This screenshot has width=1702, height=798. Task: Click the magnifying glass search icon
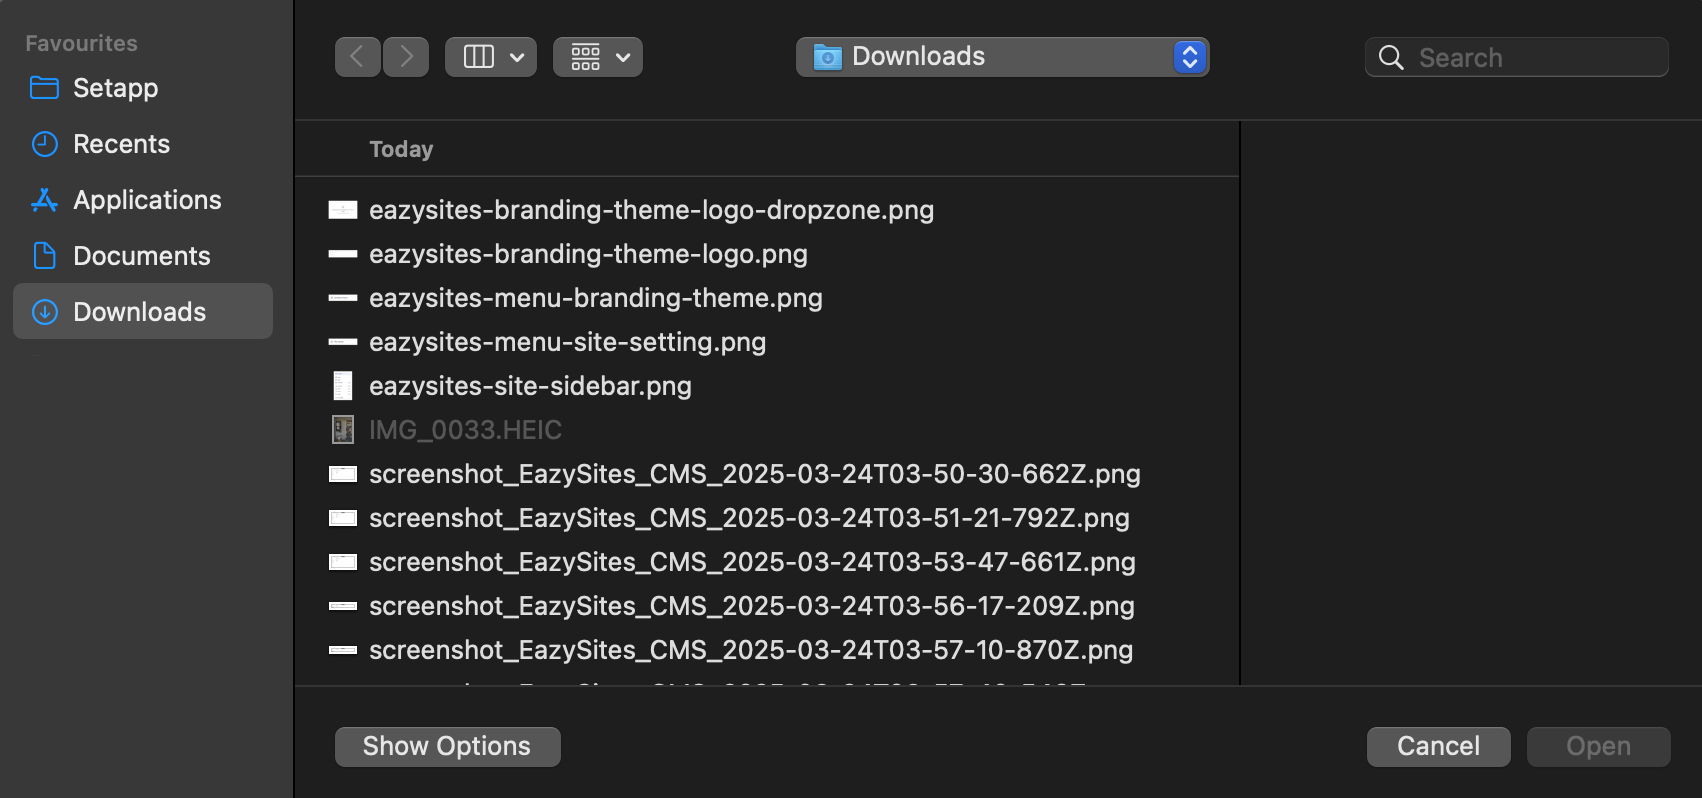pos(1391,58)
